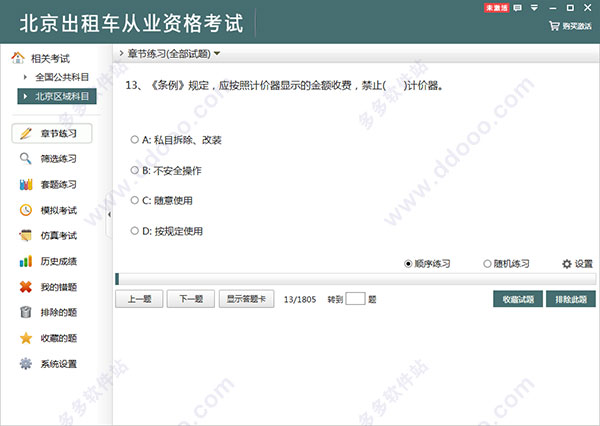Click the star icon for 收藏的题
This screenshot has width=600, height=426.
[x=26, y=338]
